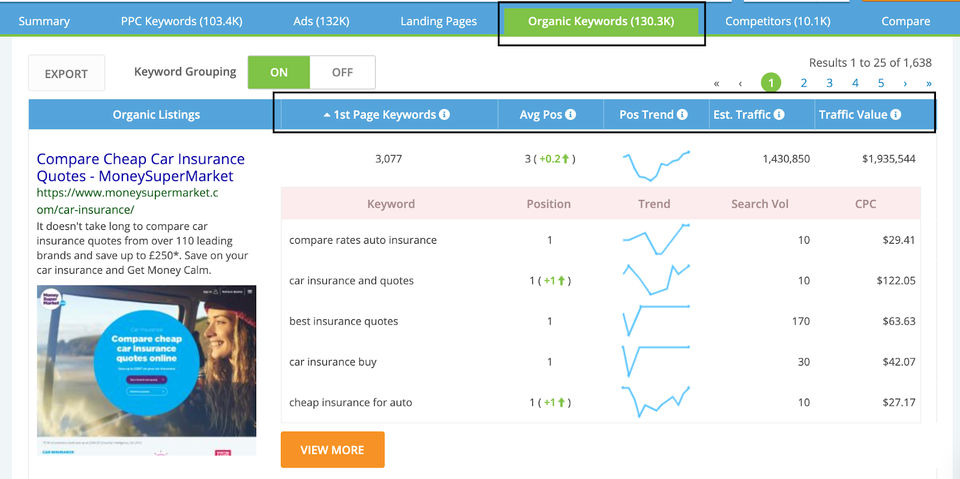The image size is (960, 479).
Task: Jump to last page with double-right arrow
Action: [x=929, y=83]
